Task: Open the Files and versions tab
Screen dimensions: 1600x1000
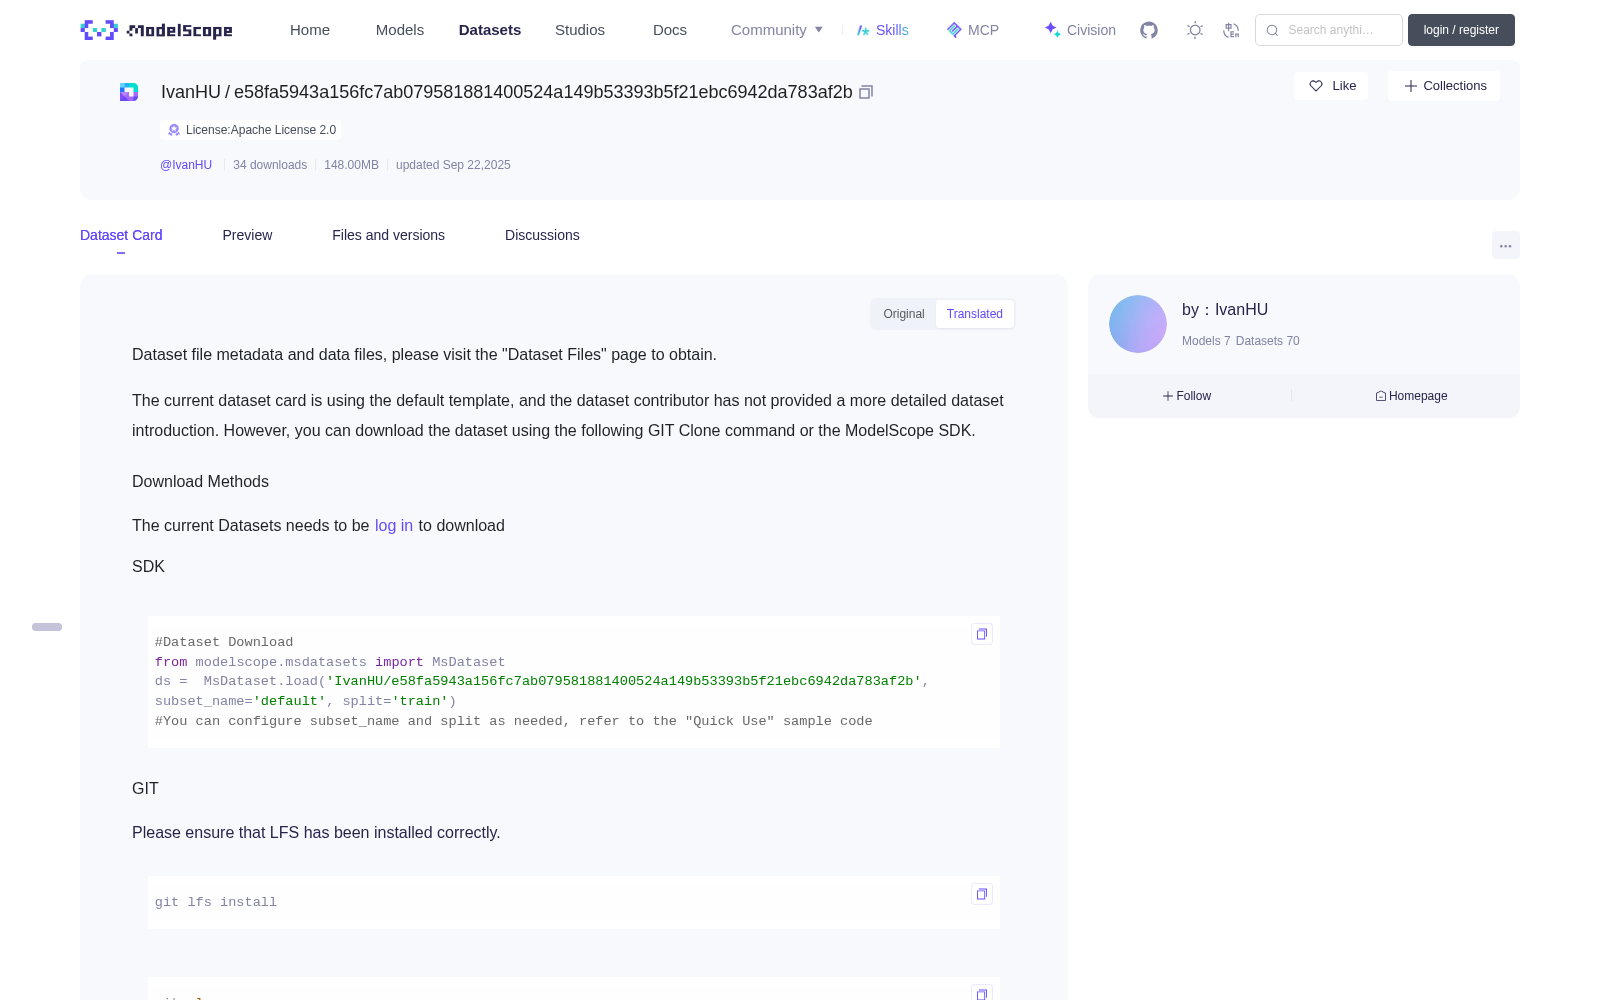Action: coord(388,235)
